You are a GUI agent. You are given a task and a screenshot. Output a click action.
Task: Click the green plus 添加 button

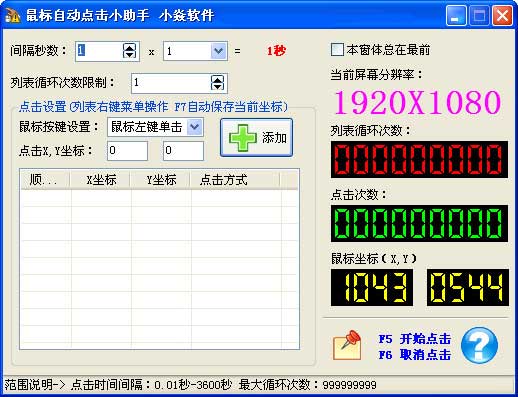pos(256,137)
